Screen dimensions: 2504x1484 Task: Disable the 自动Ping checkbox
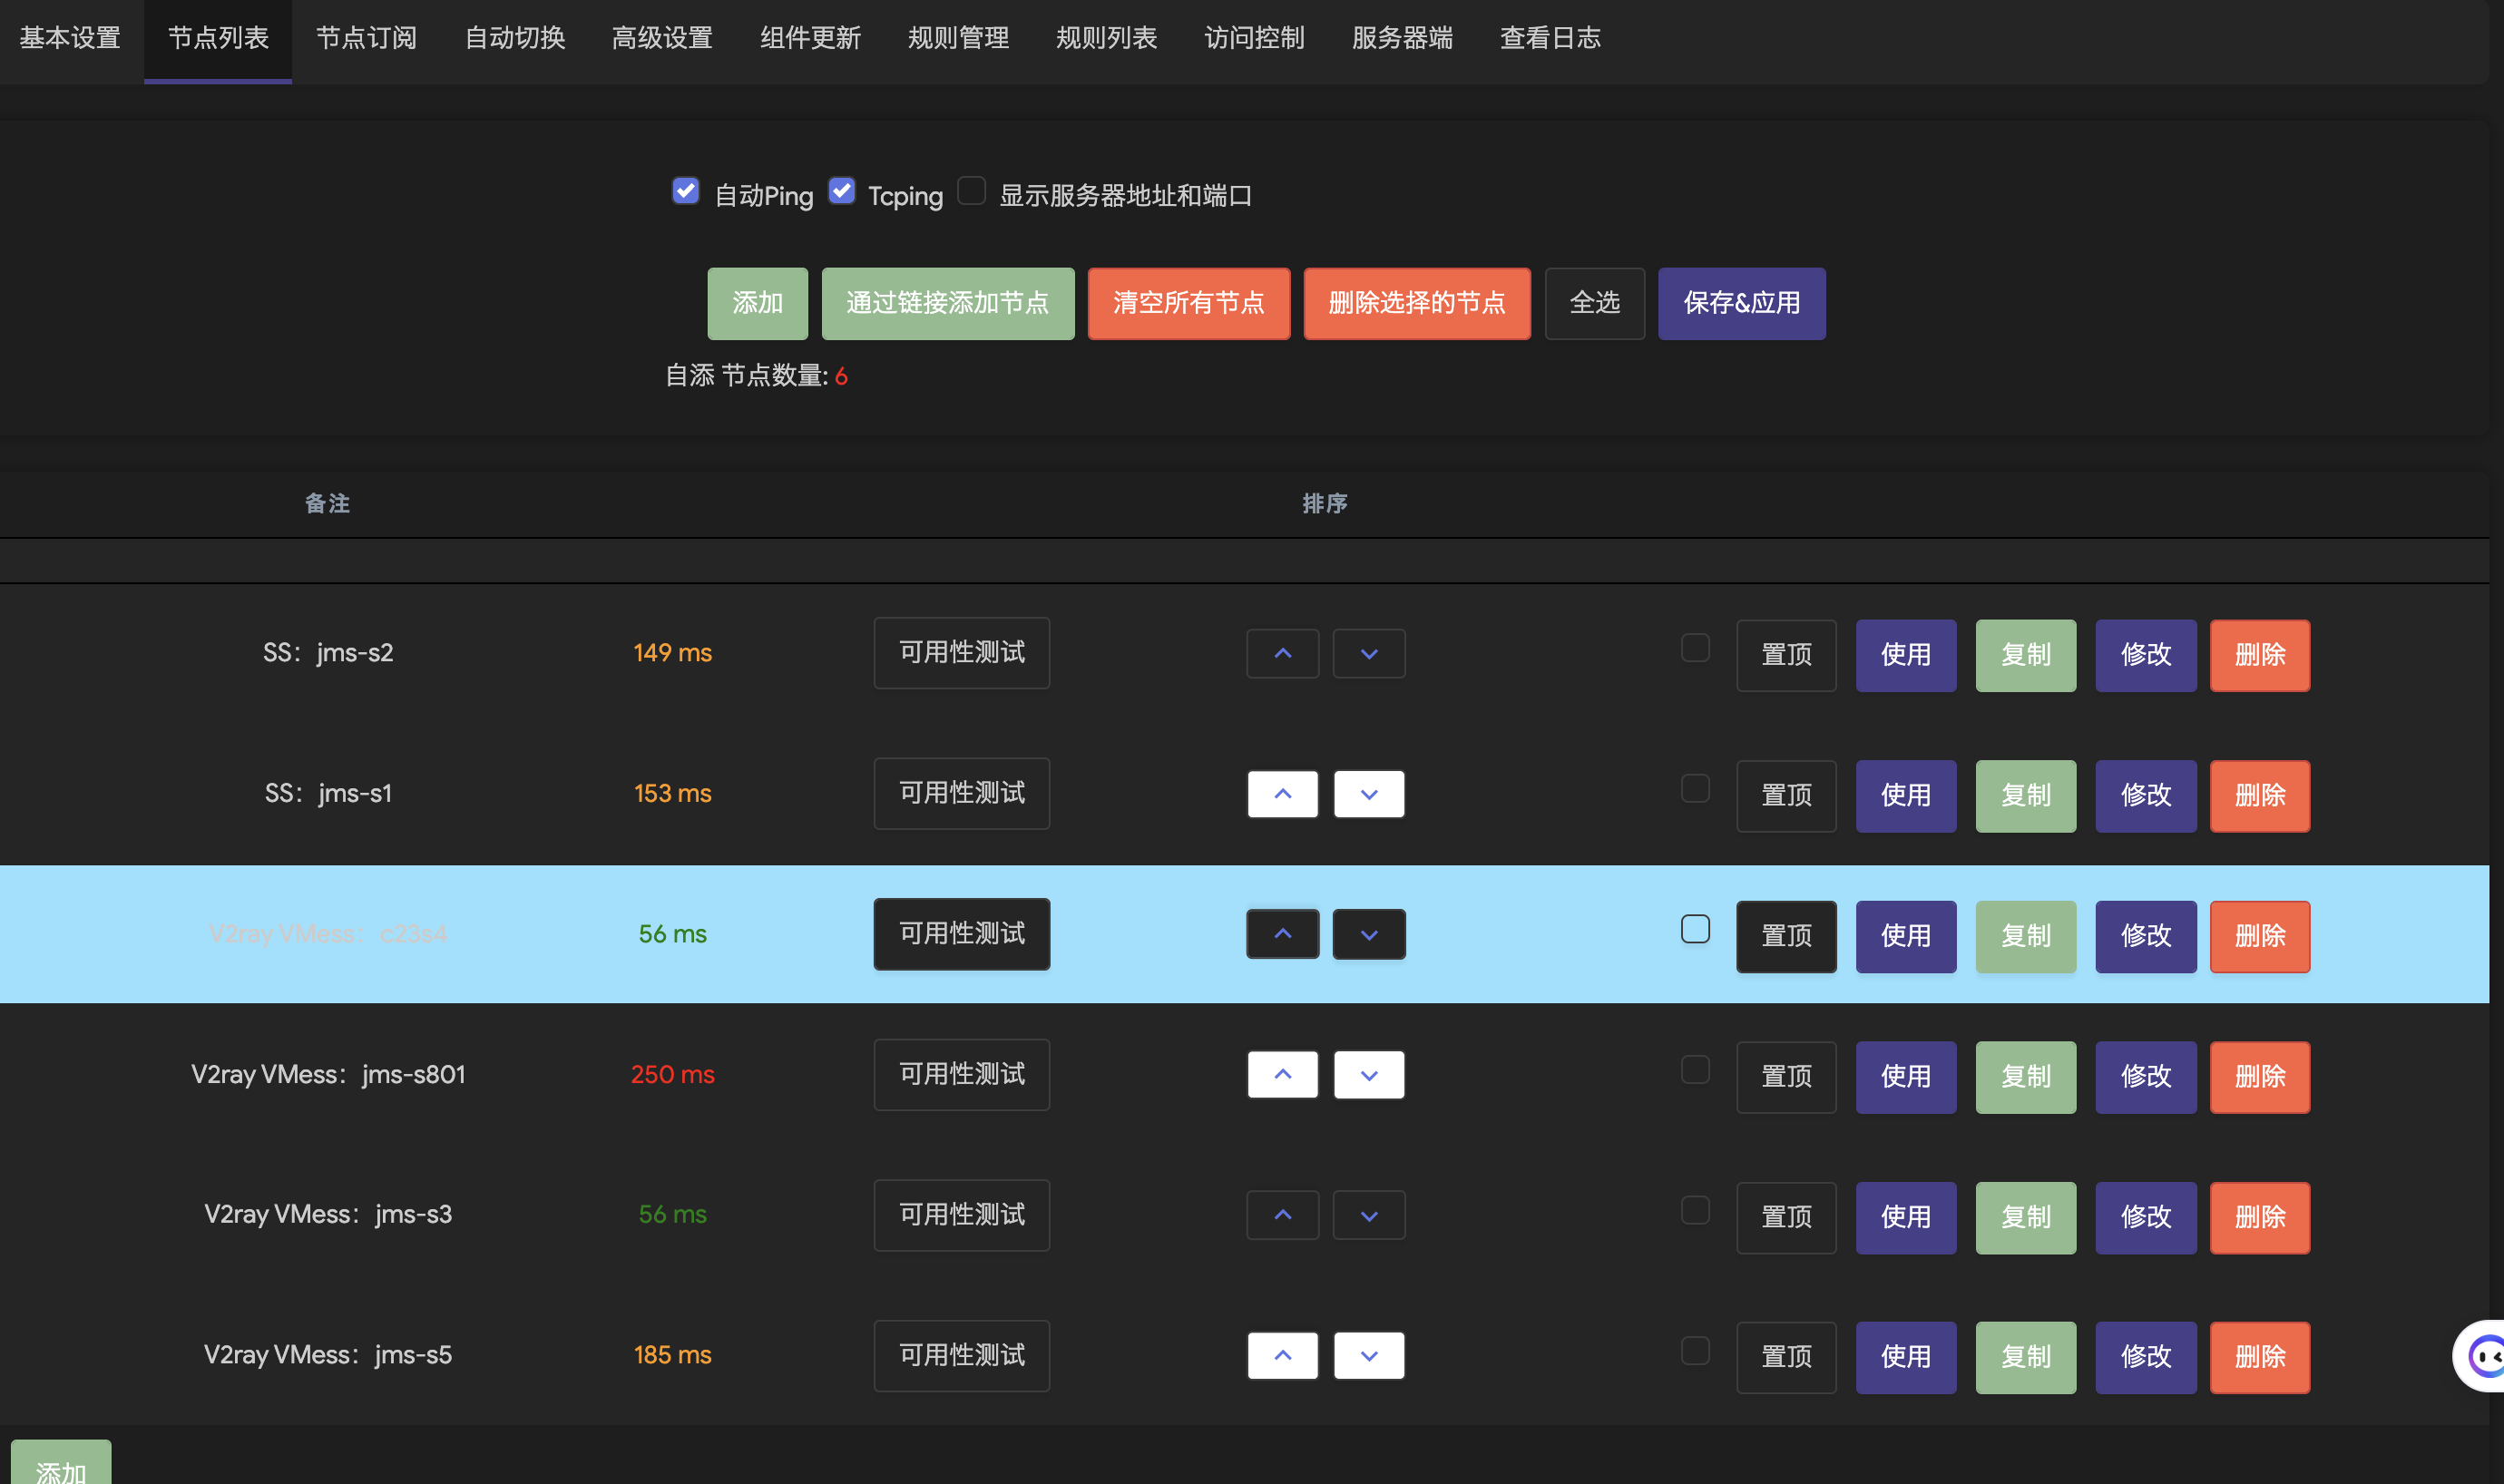point(686,191)
